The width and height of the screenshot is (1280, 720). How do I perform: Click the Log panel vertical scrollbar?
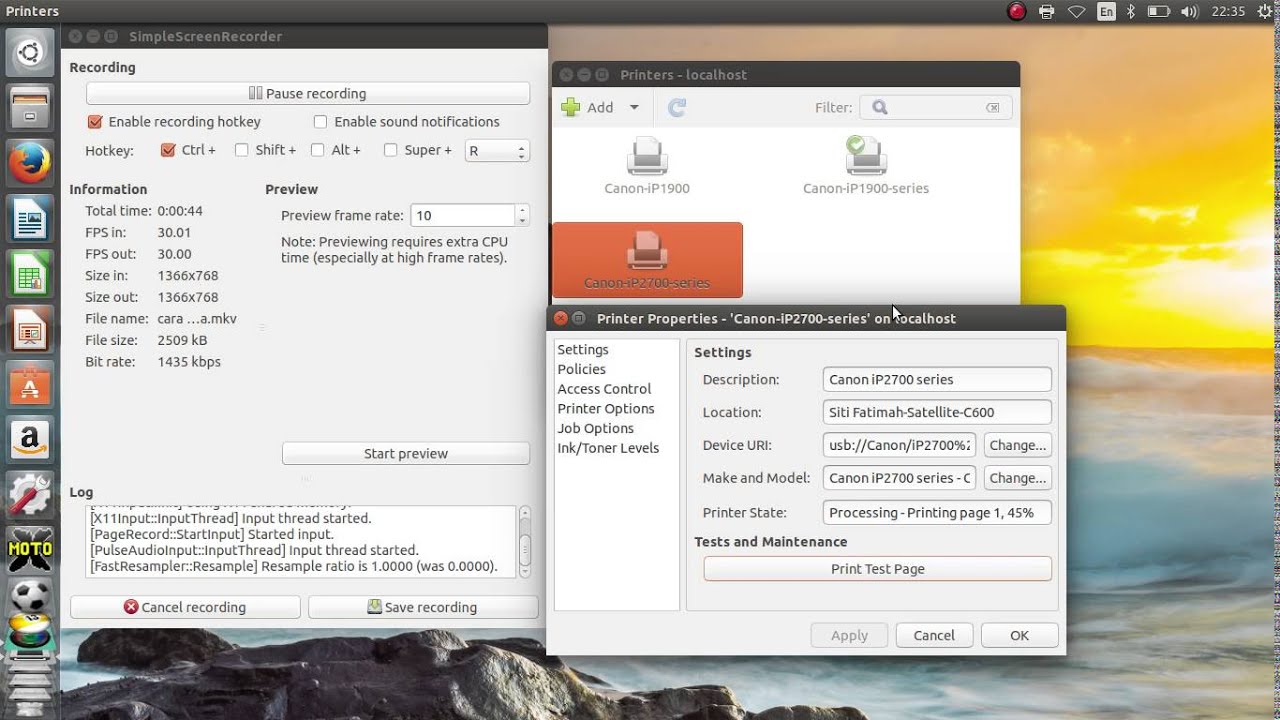[x=524, y=541]
